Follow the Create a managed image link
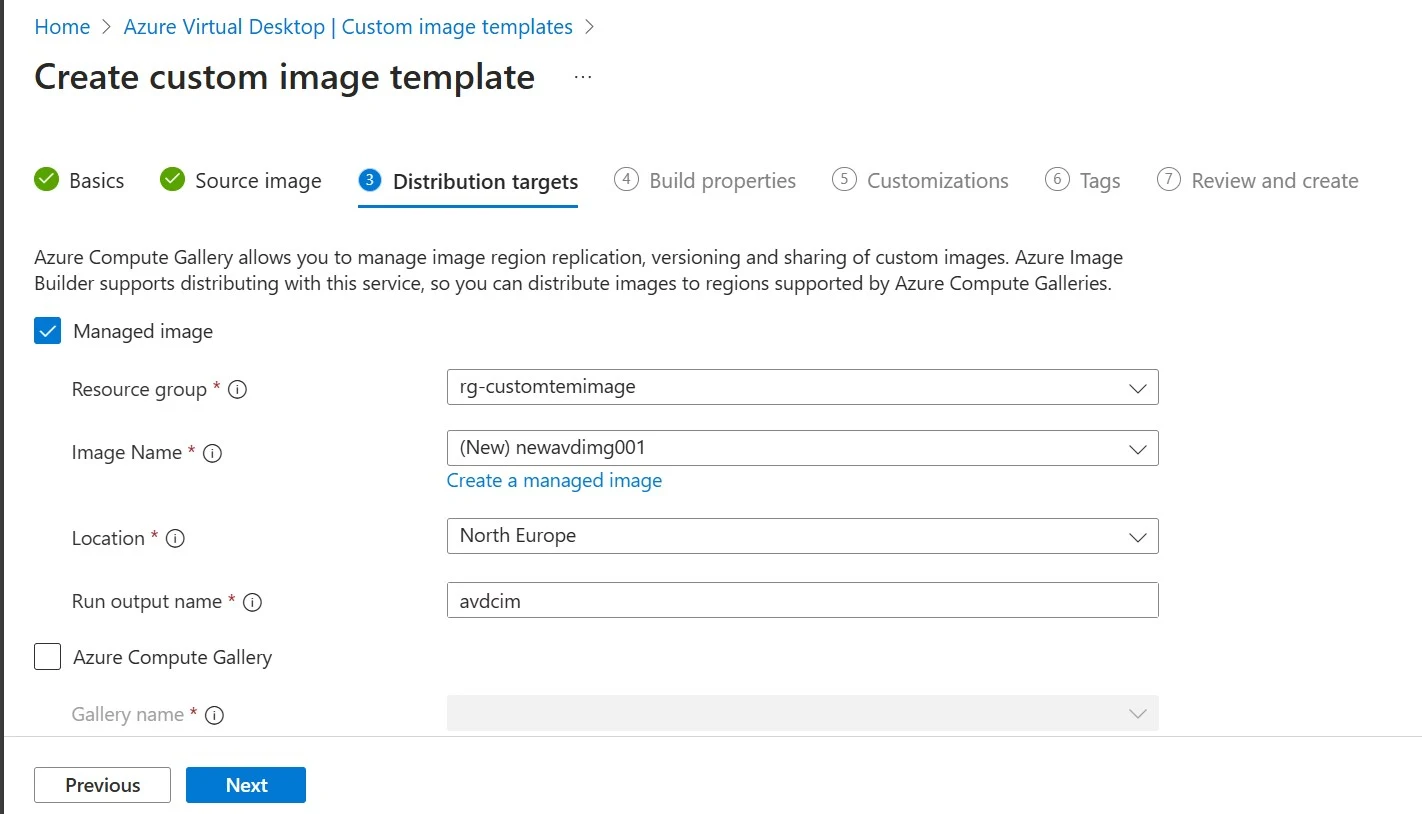This screenshot has width=1422, height=814. 554,481
